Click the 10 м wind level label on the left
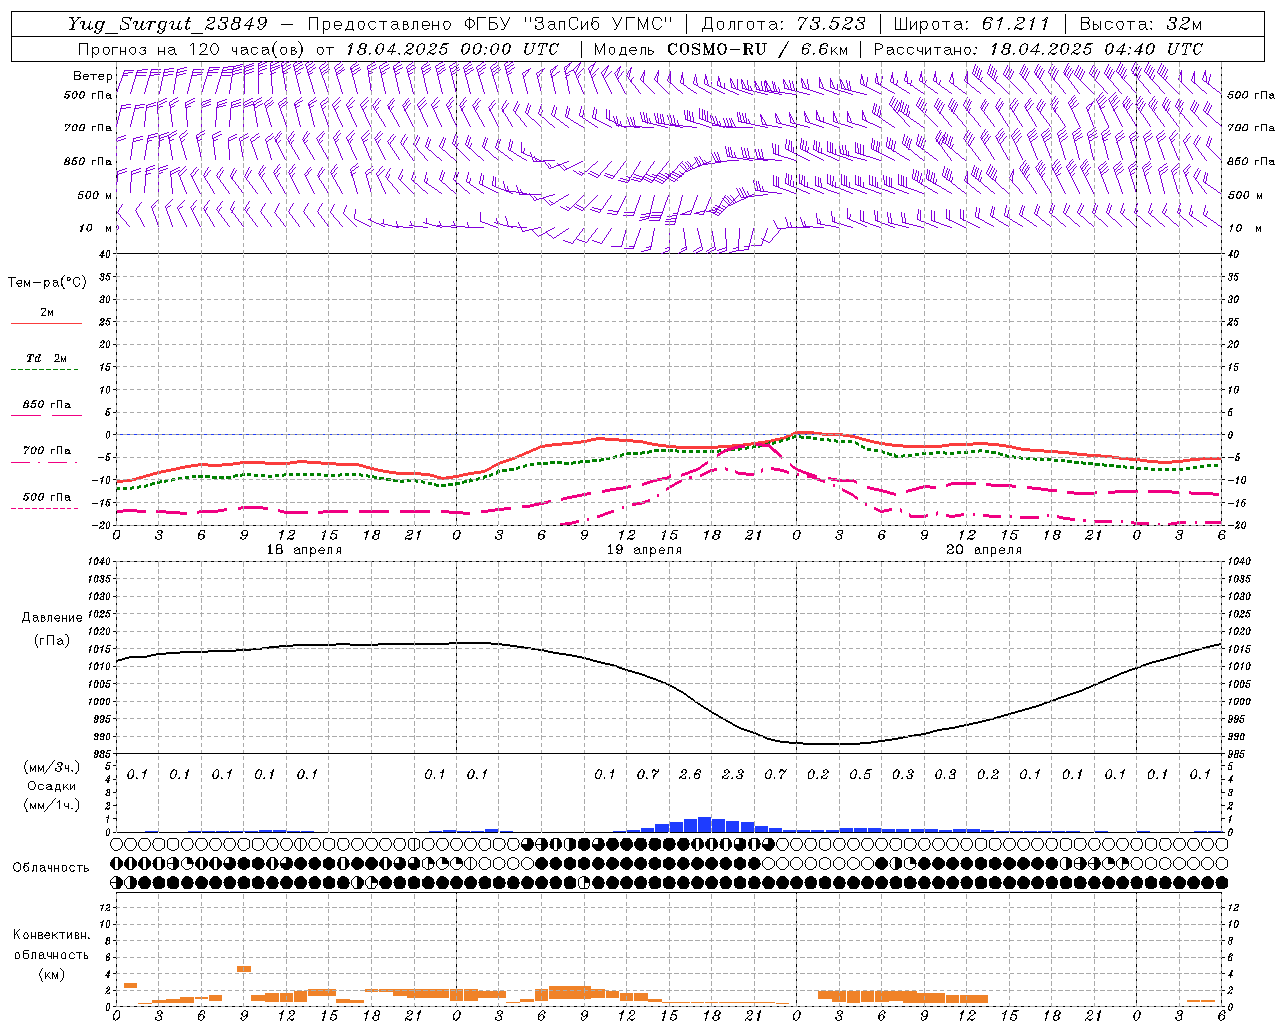 (x=96, y=228)
